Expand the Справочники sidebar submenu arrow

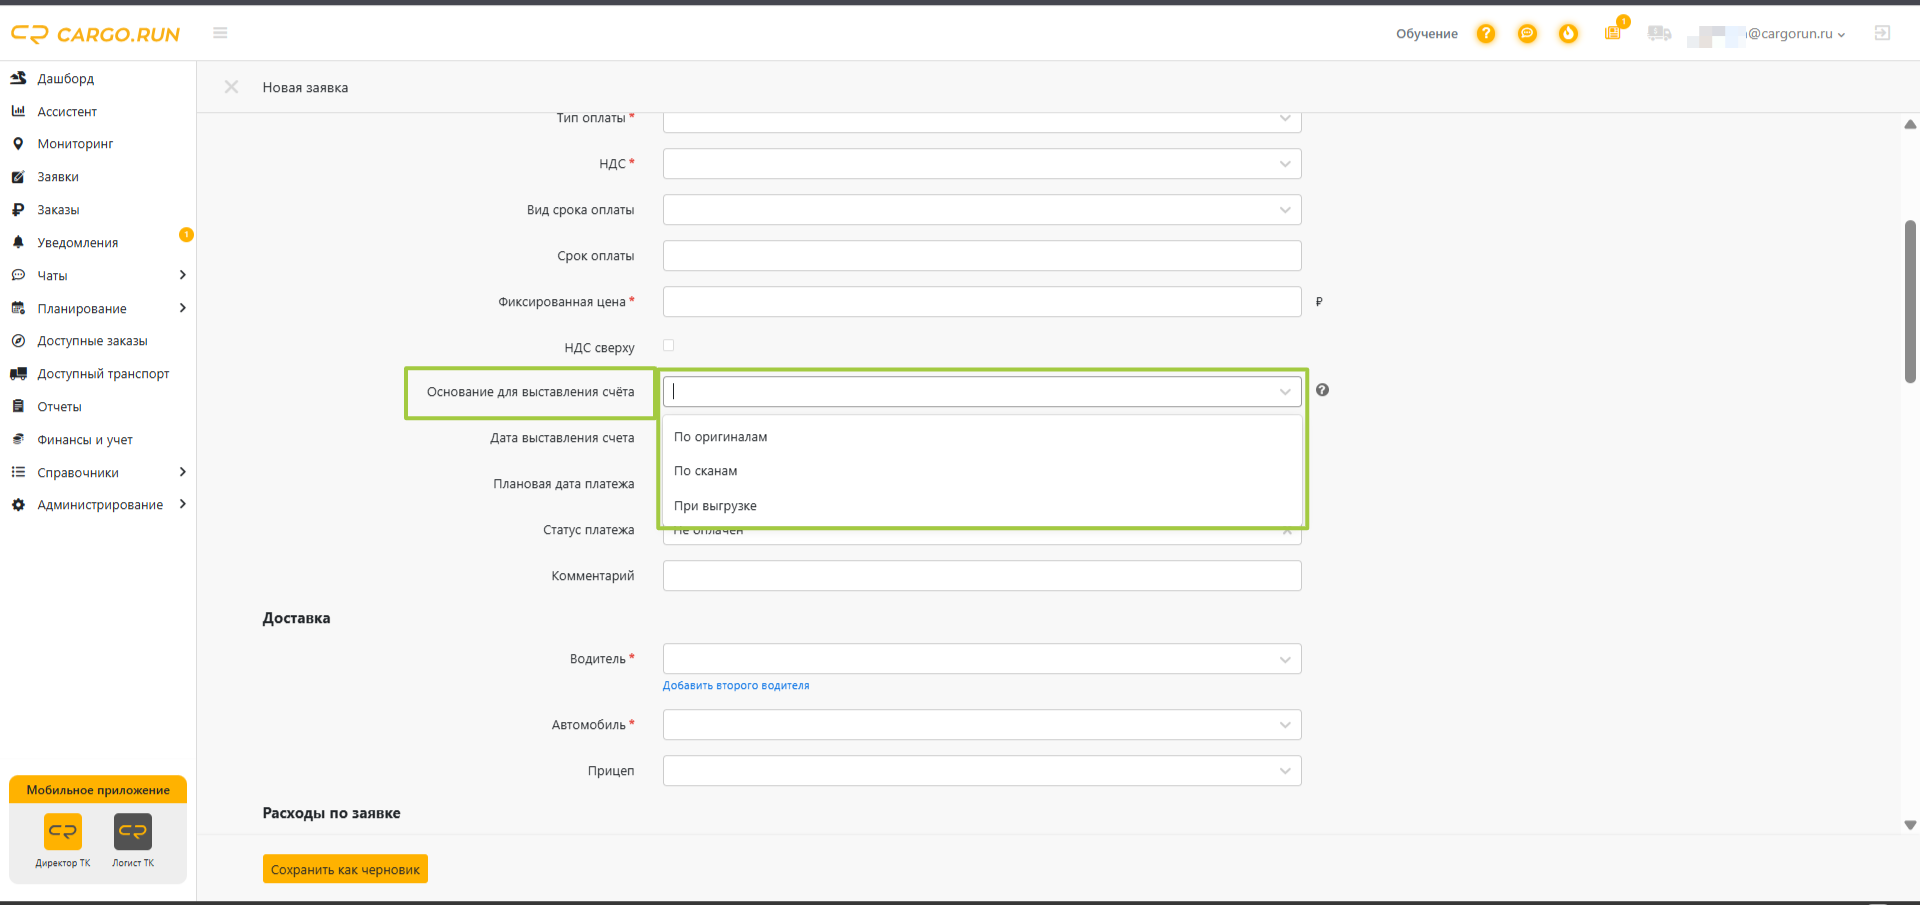182,472
